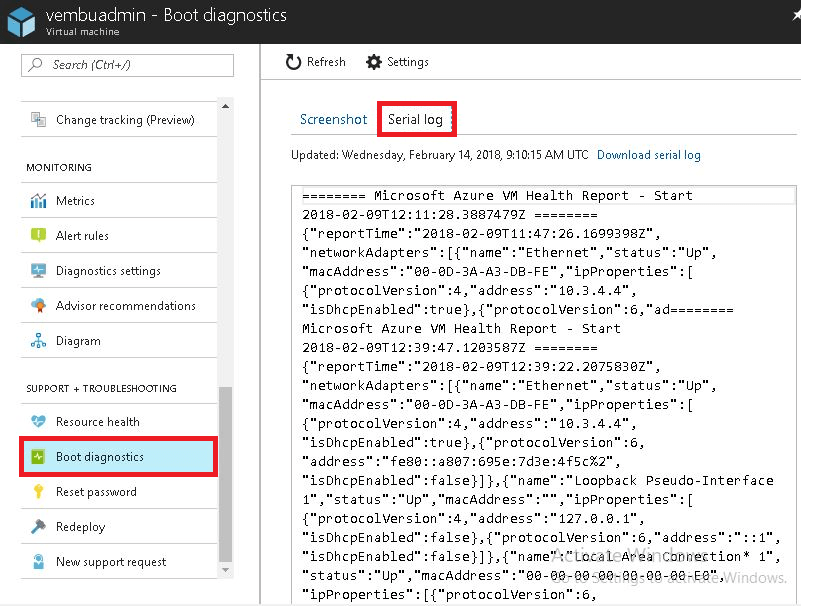Click the first 'Microsoft Azure VM Health Report' line
The image size is (819, 606).
click(x=497, y=195)
